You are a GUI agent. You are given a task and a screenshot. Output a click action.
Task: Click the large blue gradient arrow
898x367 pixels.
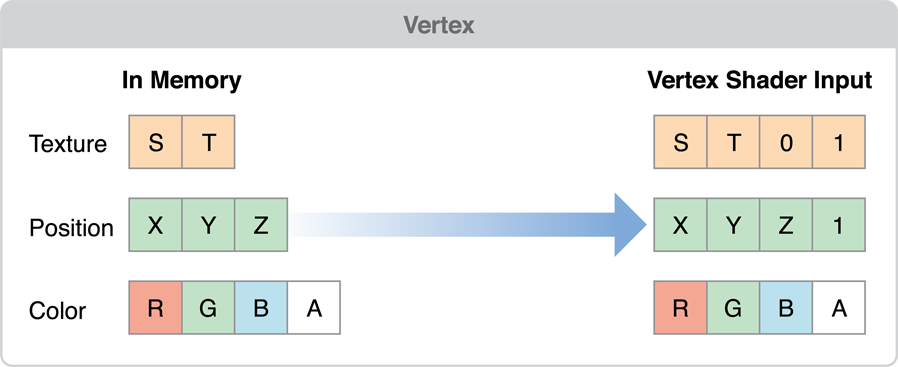(468, 225)
